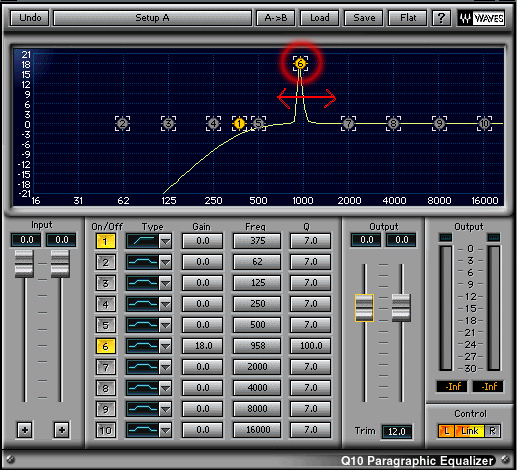Open band 3 filter type dropdown arrow
The image size is (517, 470).
point(165,283)
